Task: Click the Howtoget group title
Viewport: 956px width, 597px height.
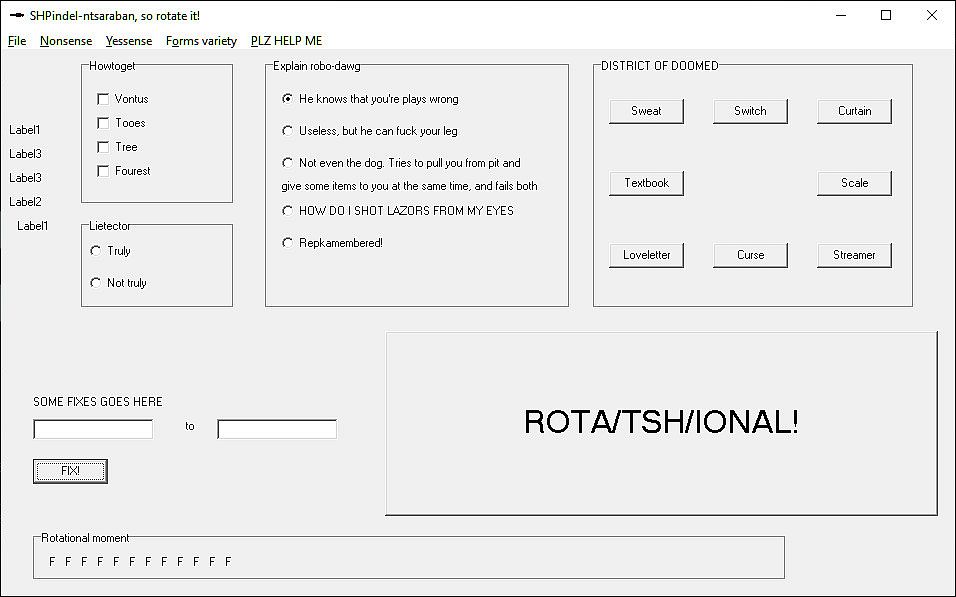Action: [x=112, y=66]
